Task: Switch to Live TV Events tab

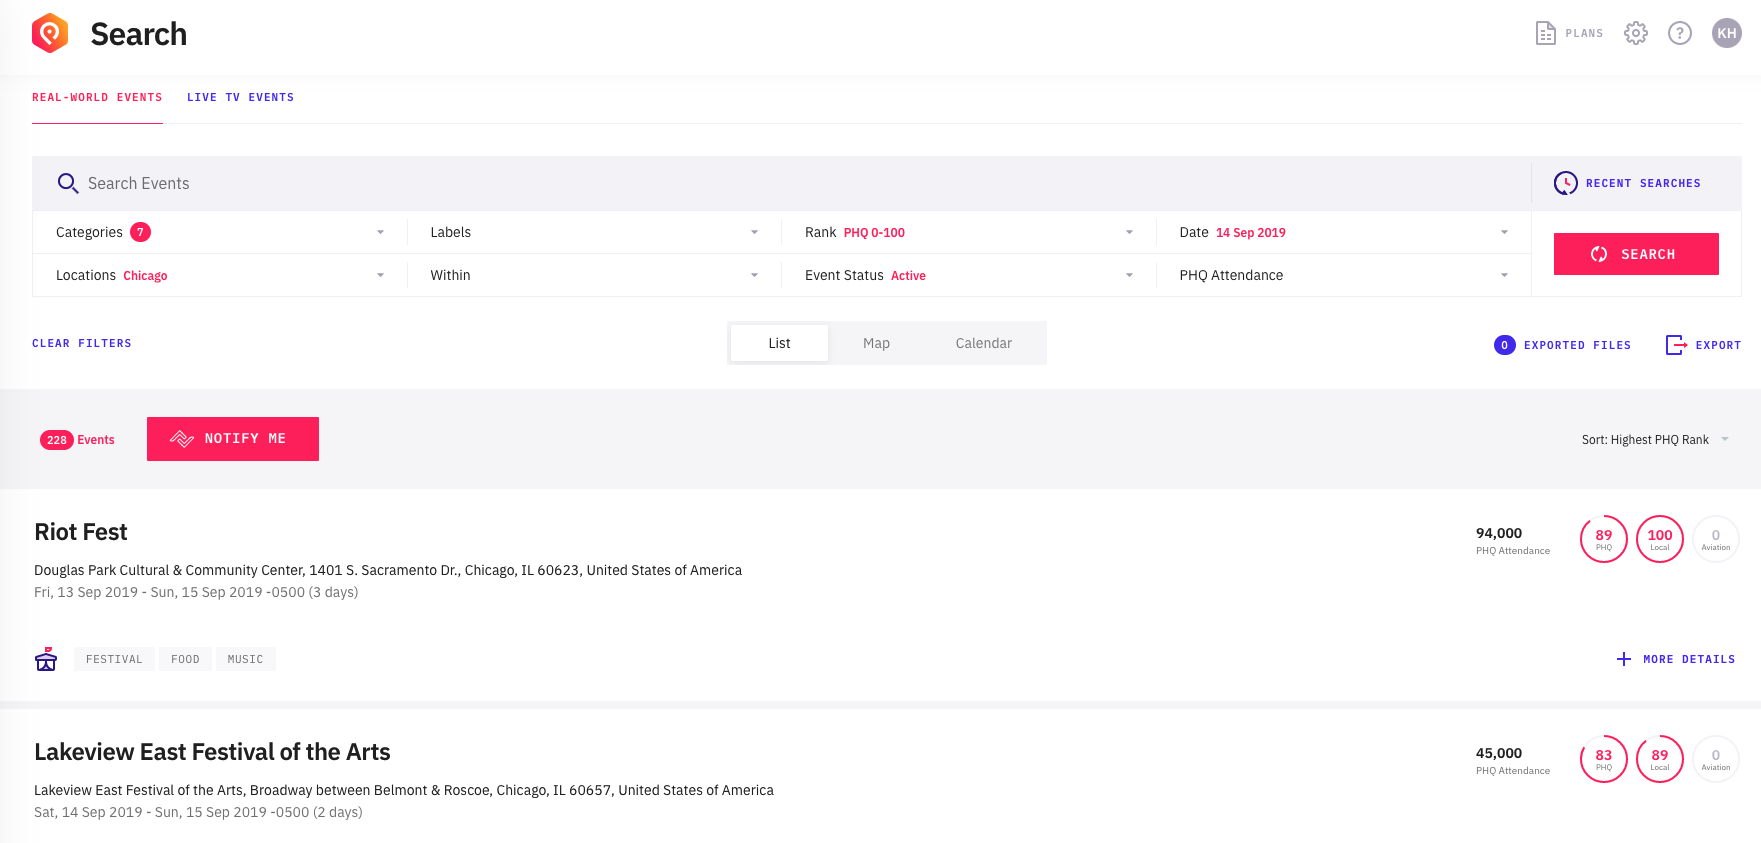Action: pos(240,97)
